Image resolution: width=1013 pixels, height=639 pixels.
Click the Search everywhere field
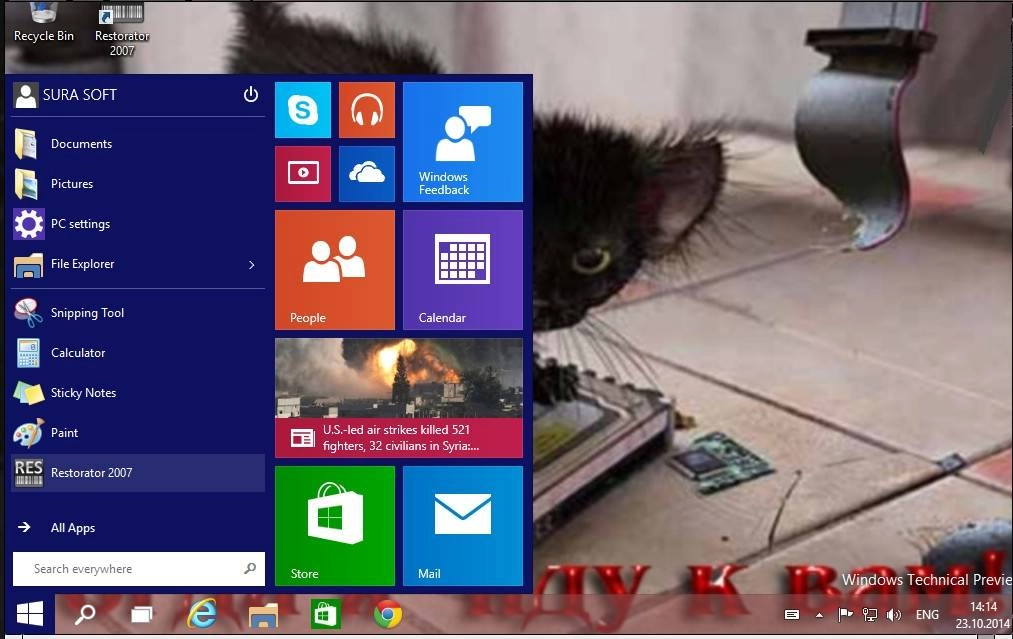(138, 569)
